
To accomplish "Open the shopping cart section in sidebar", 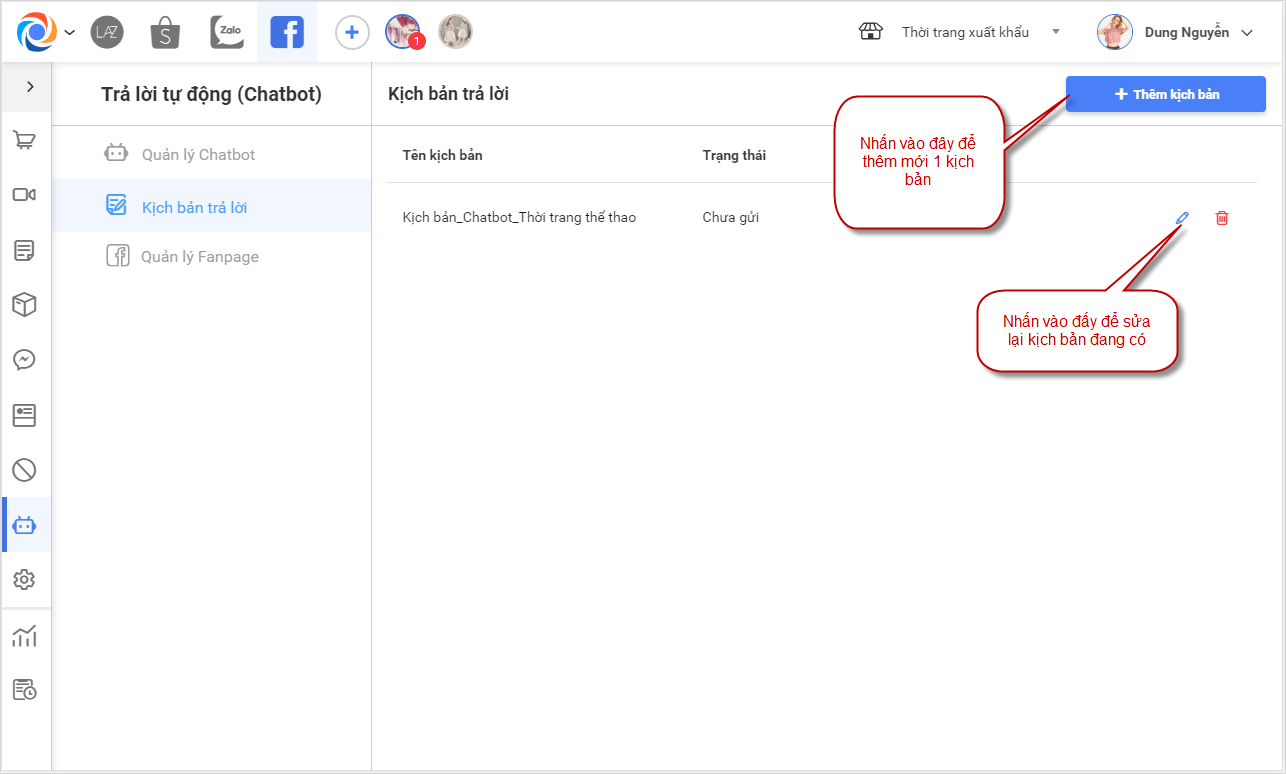I will [24, 140].
